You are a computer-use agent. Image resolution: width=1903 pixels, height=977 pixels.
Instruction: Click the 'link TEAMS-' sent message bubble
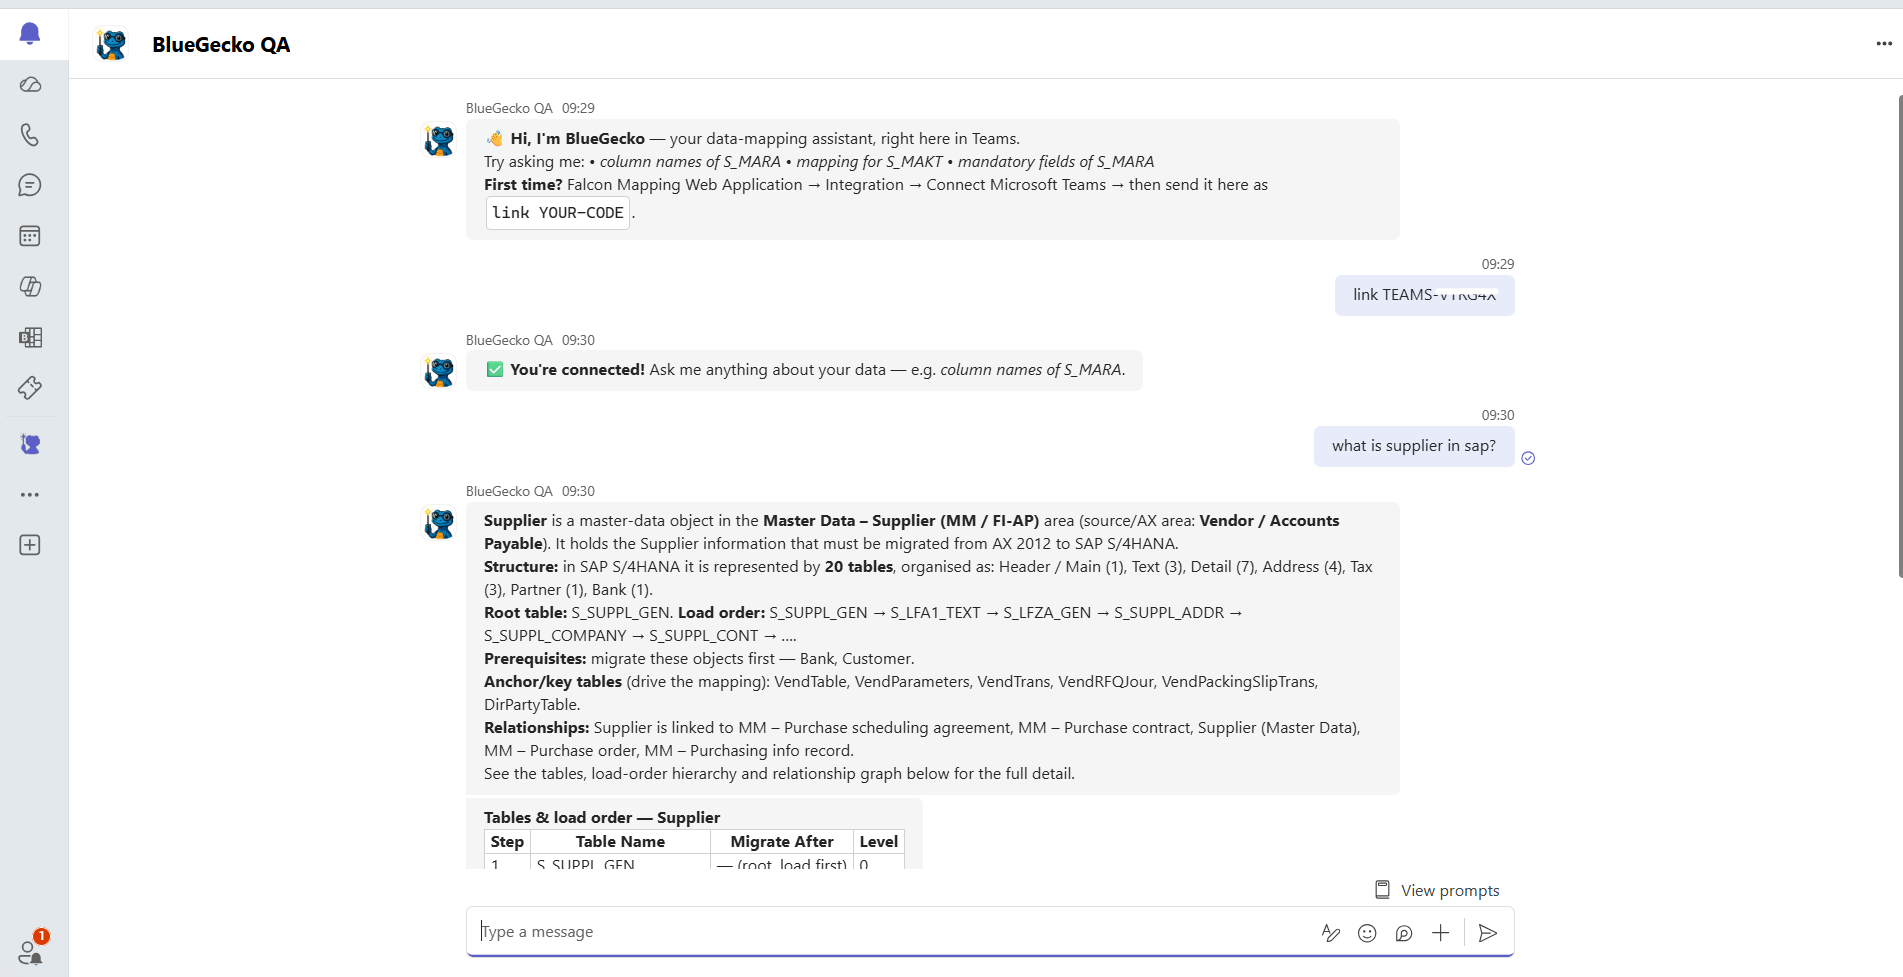(1424, 295)
